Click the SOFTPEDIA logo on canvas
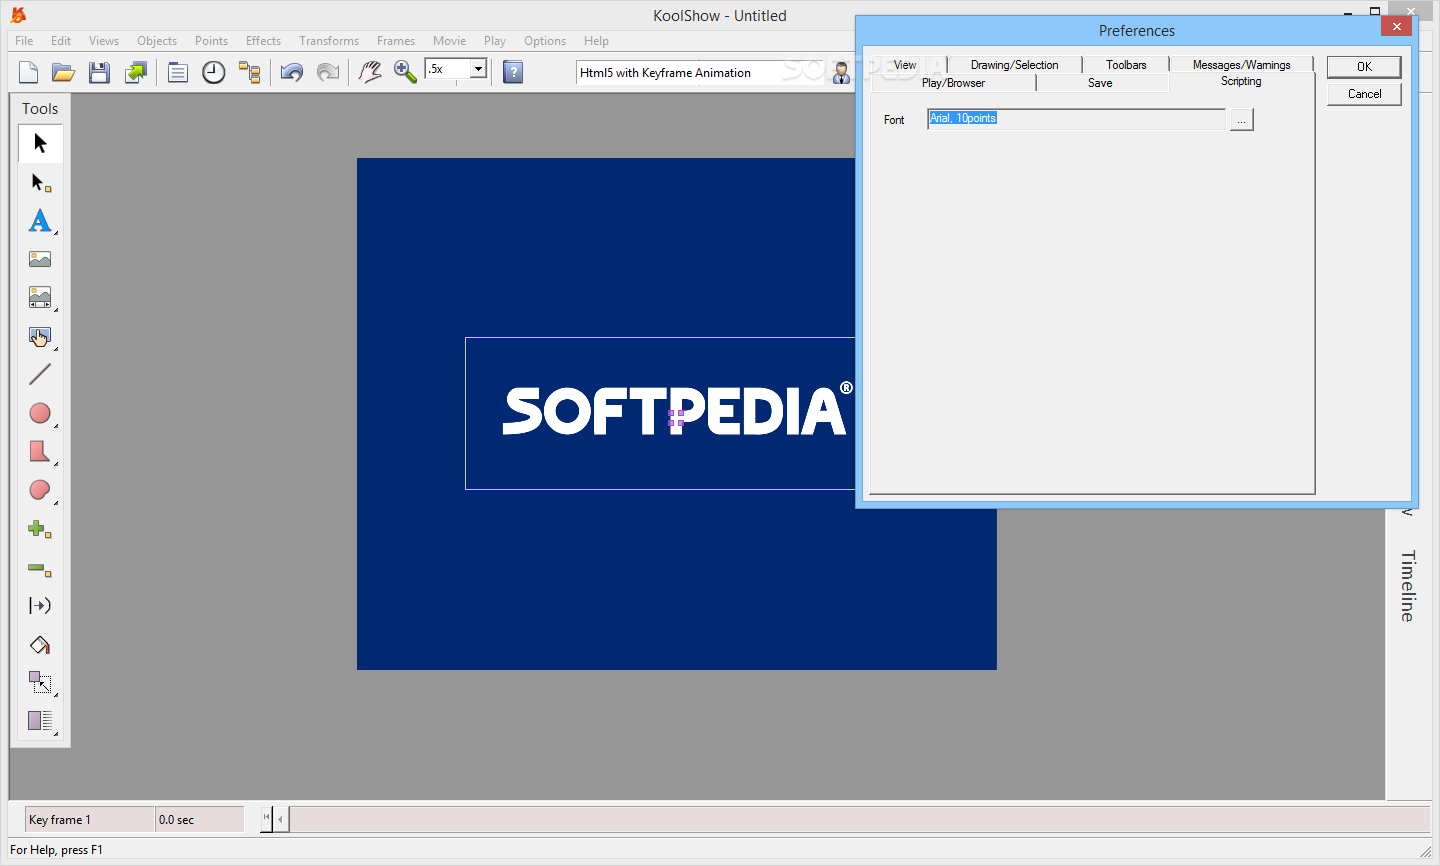This screenshot has width=1440, height=866. (x=677, y=411)
